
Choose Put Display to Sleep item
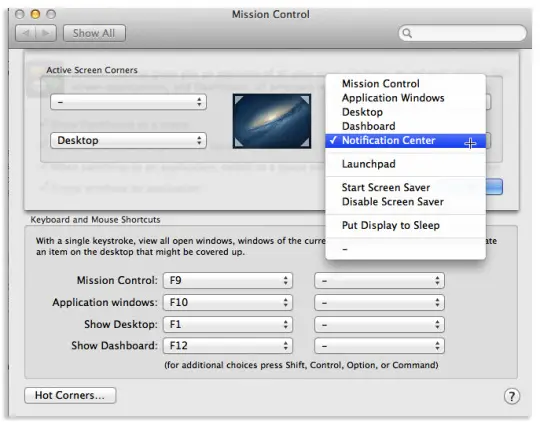(405, 225)
